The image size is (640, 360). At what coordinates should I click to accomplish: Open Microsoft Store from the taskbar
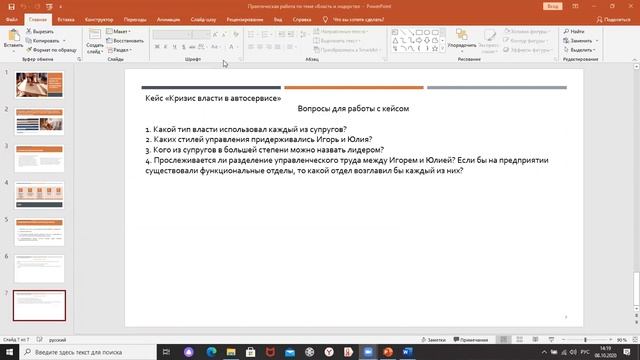pyautogui.click(x=251, y=352)
